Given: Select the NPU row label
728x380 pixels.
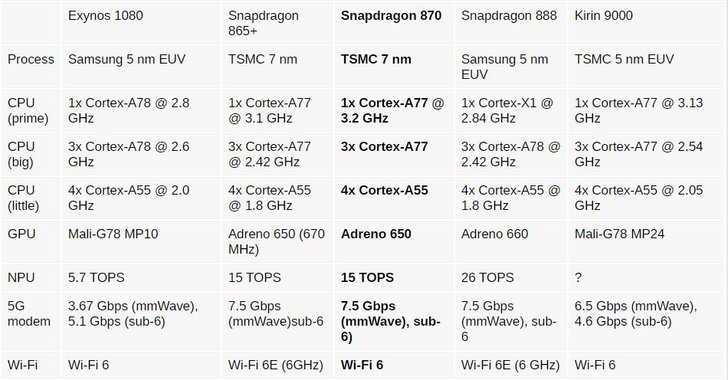Looking at the screenshot, I should point(21,277).
